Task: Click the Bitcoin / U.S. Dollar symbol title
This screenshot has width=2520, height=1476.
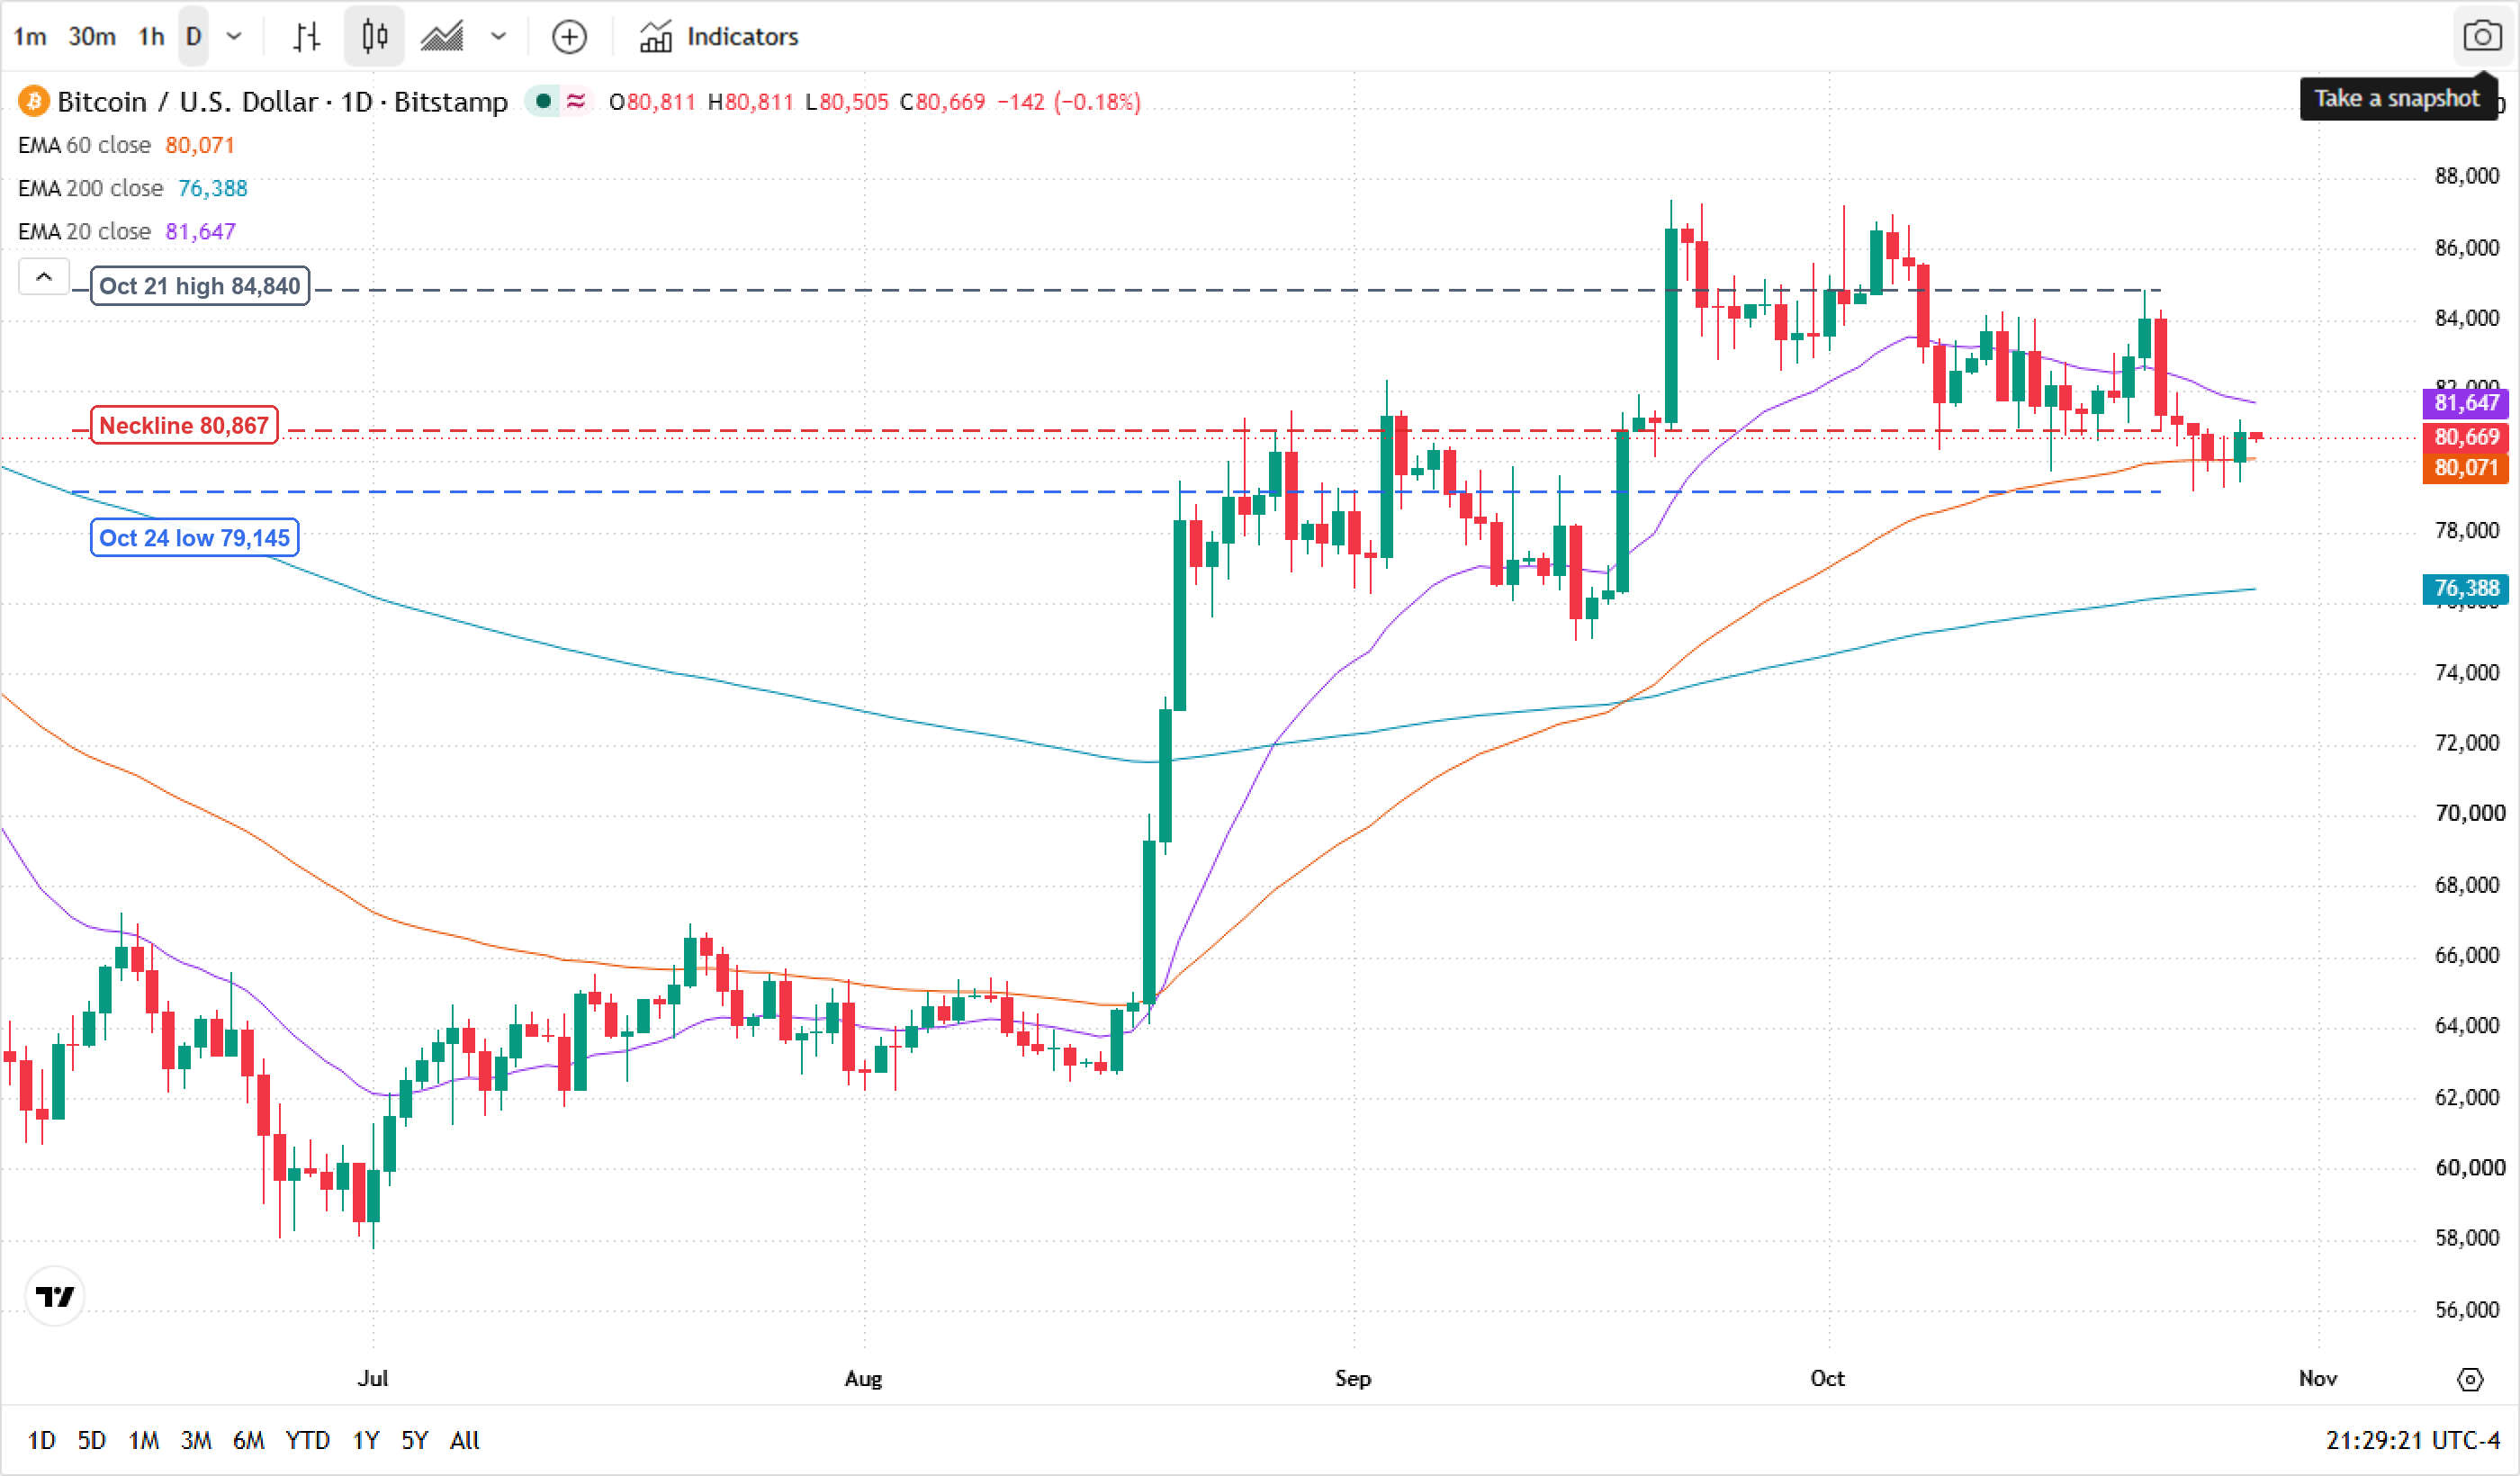Action: click(283, 101)
